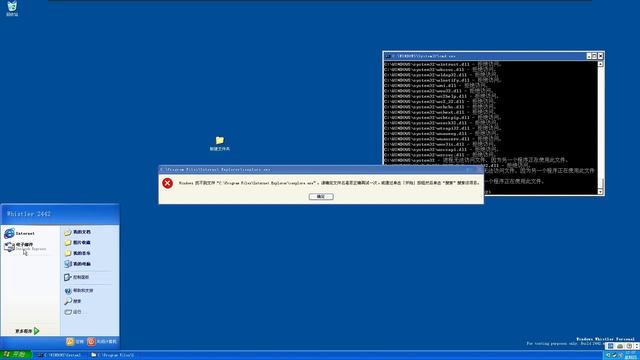
Task: Click cmd window system menu icon
Action: click(388, 56)
